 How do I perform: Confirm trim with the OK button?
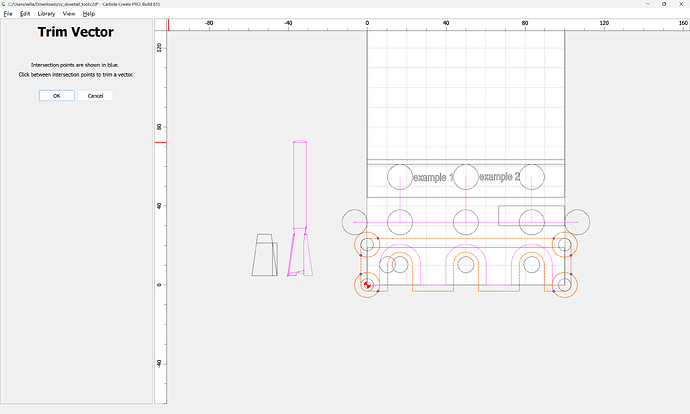click(x=57, y=95)
